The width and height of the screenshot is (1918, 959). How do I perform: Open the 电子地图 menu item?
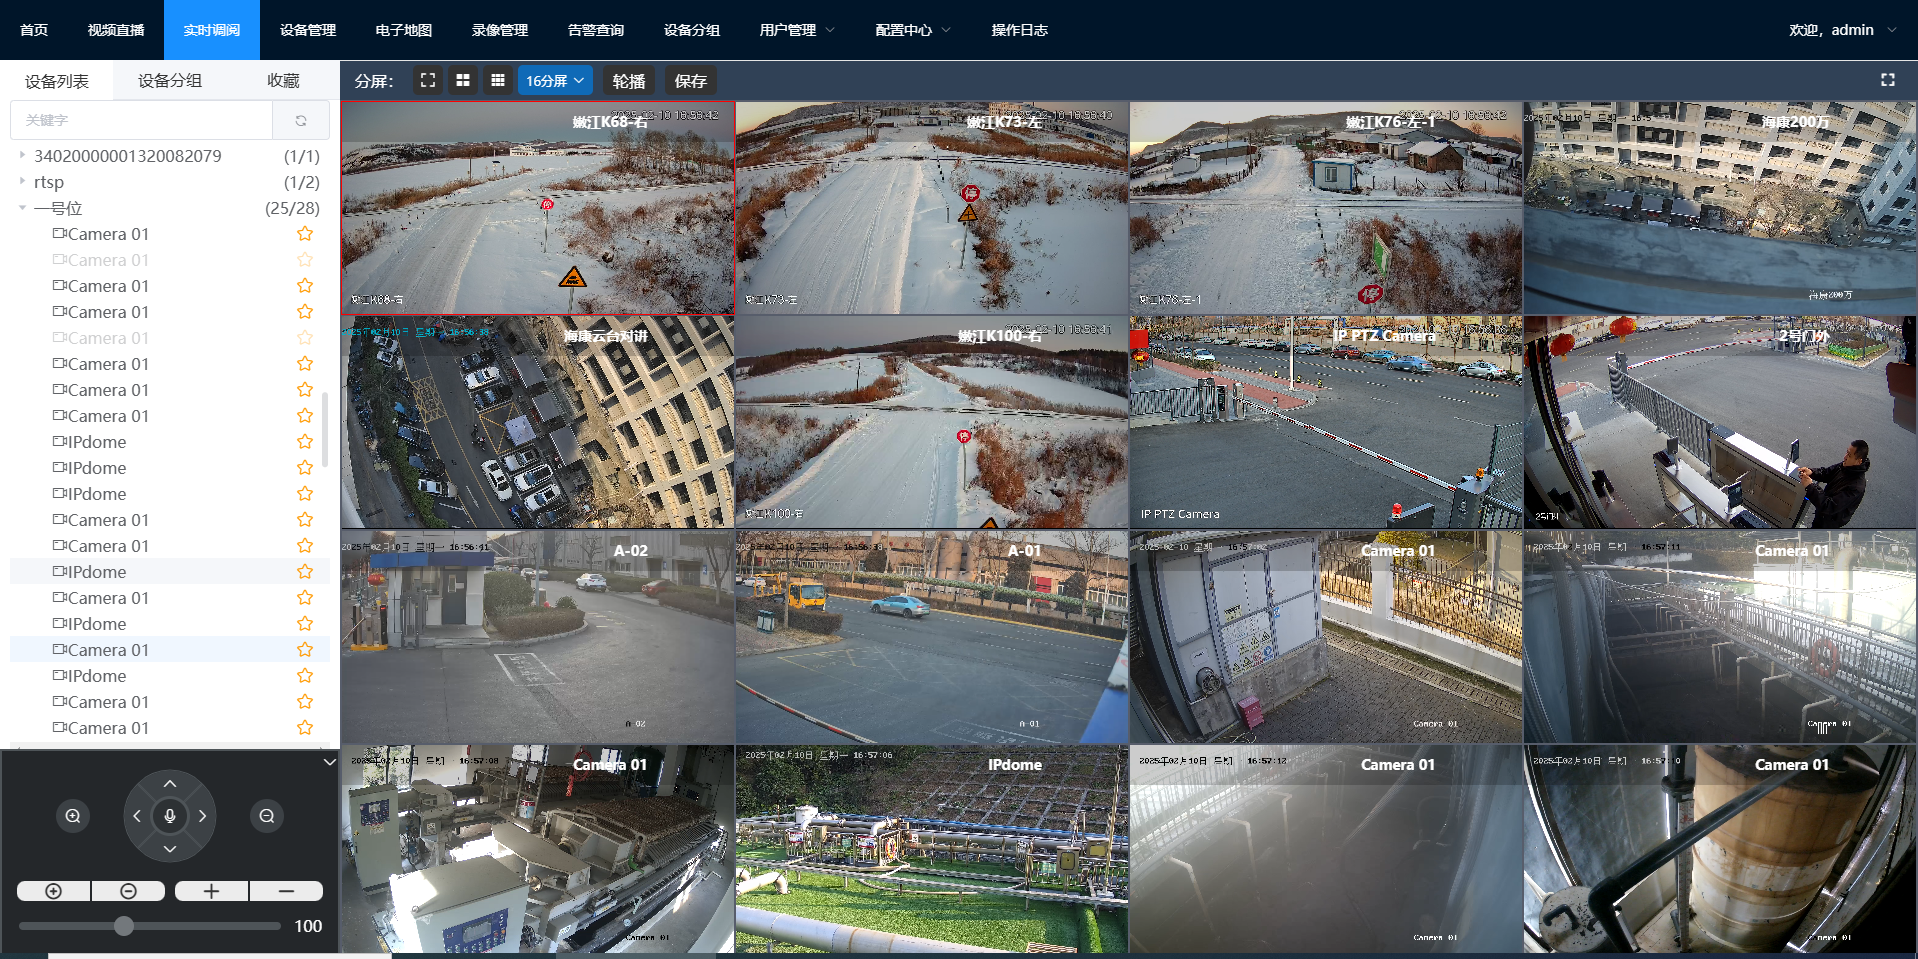point(404,30)
